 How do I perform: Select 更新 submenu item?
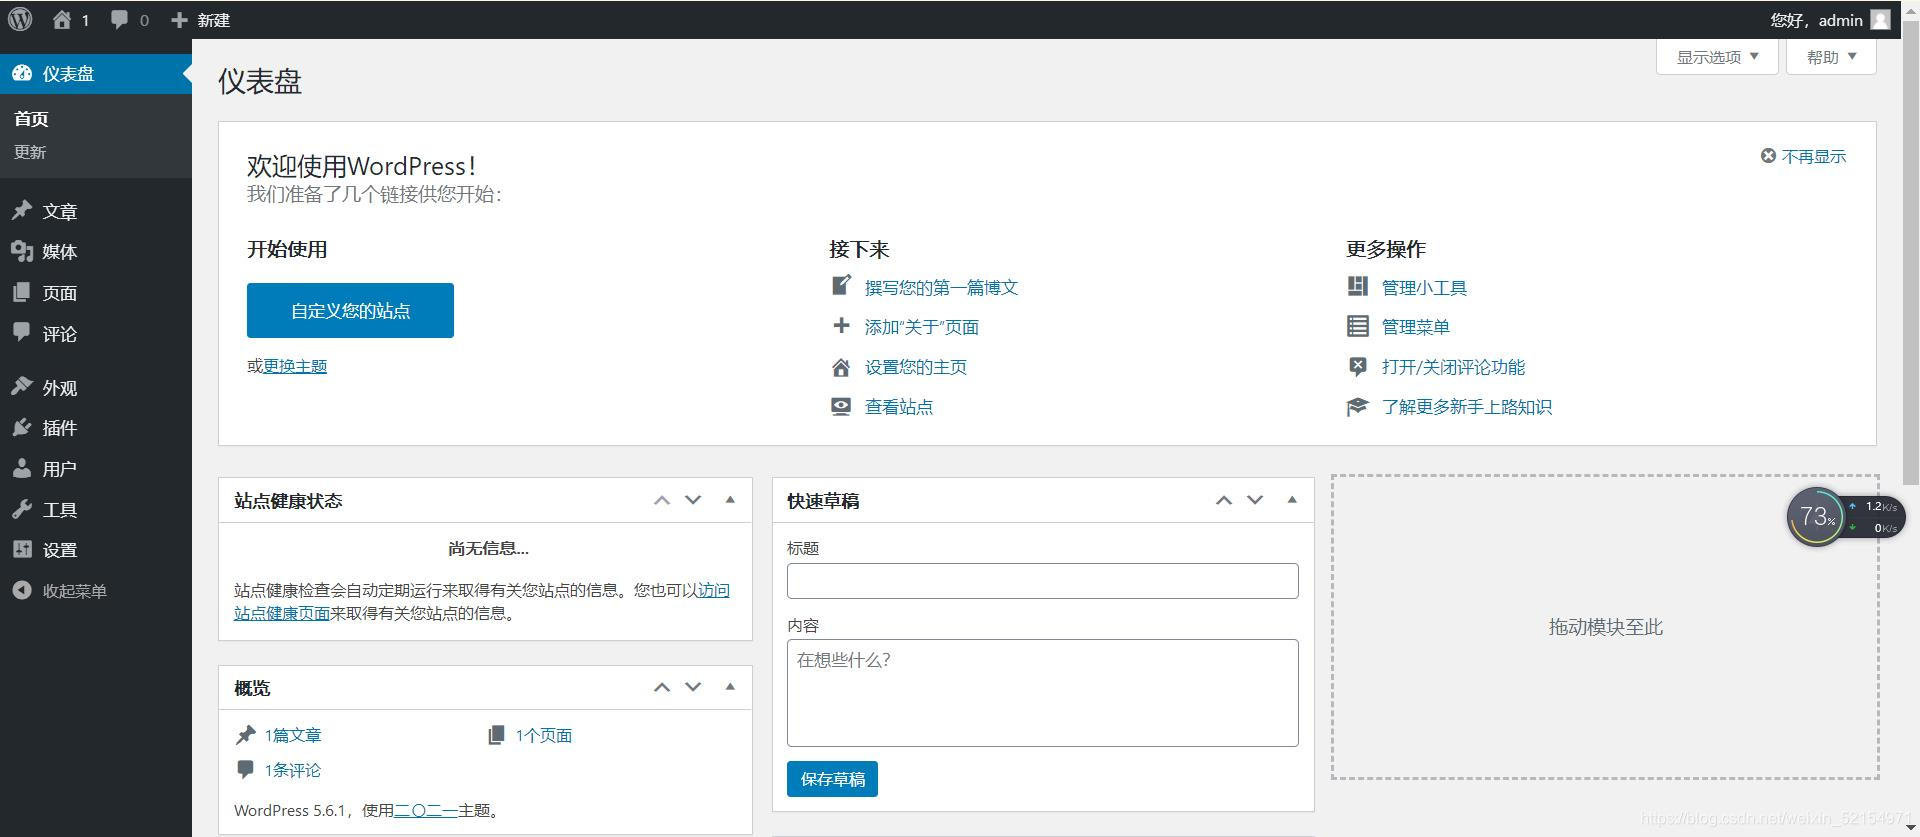[30, 152]
